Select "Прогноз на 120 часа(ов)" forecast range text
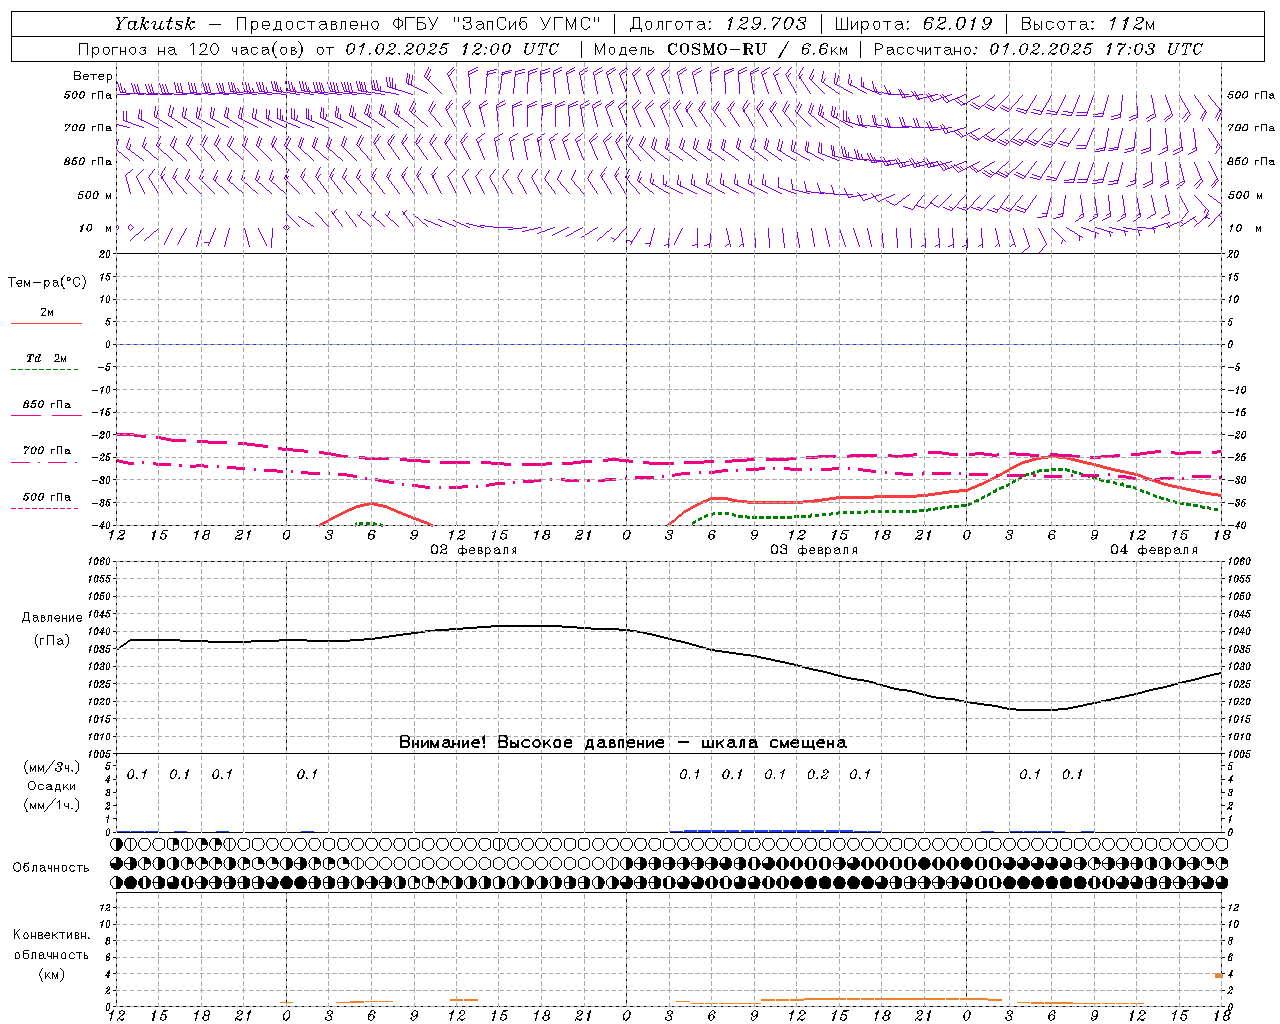The image size is (1280, 1024). tap(193, 49)
